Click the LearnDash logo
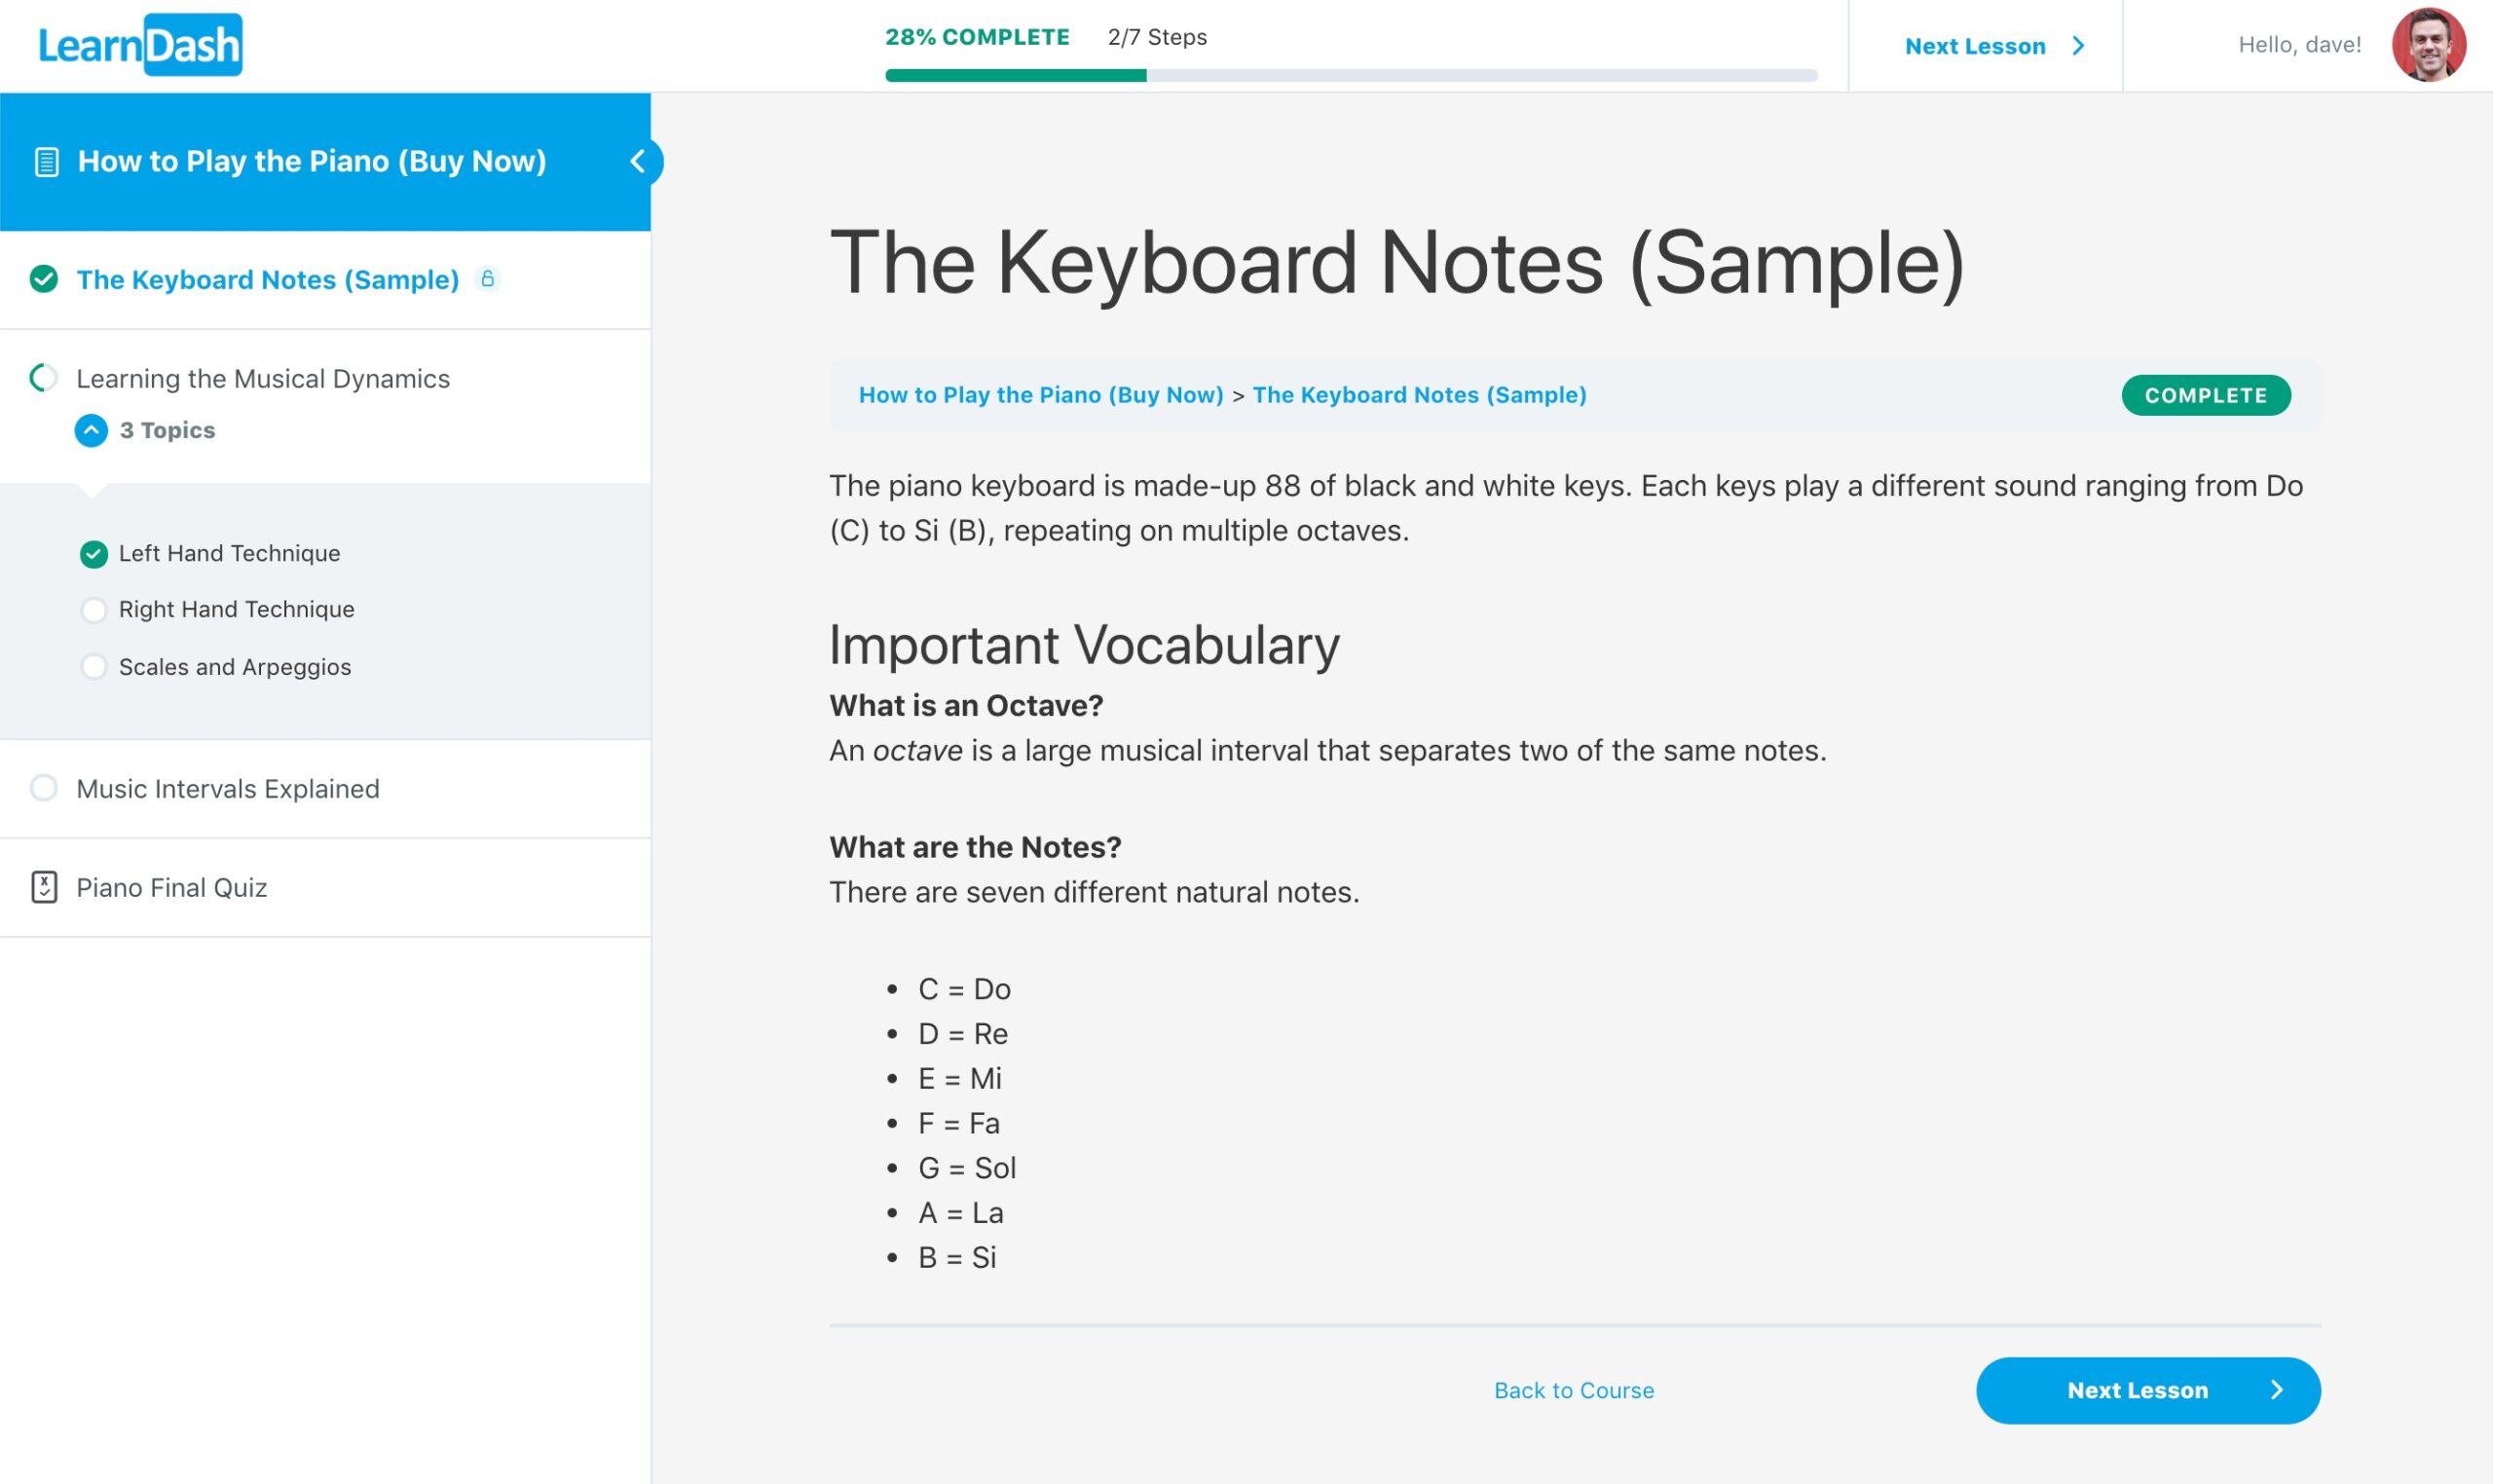 pyautogui.click(x=140, y=45)
